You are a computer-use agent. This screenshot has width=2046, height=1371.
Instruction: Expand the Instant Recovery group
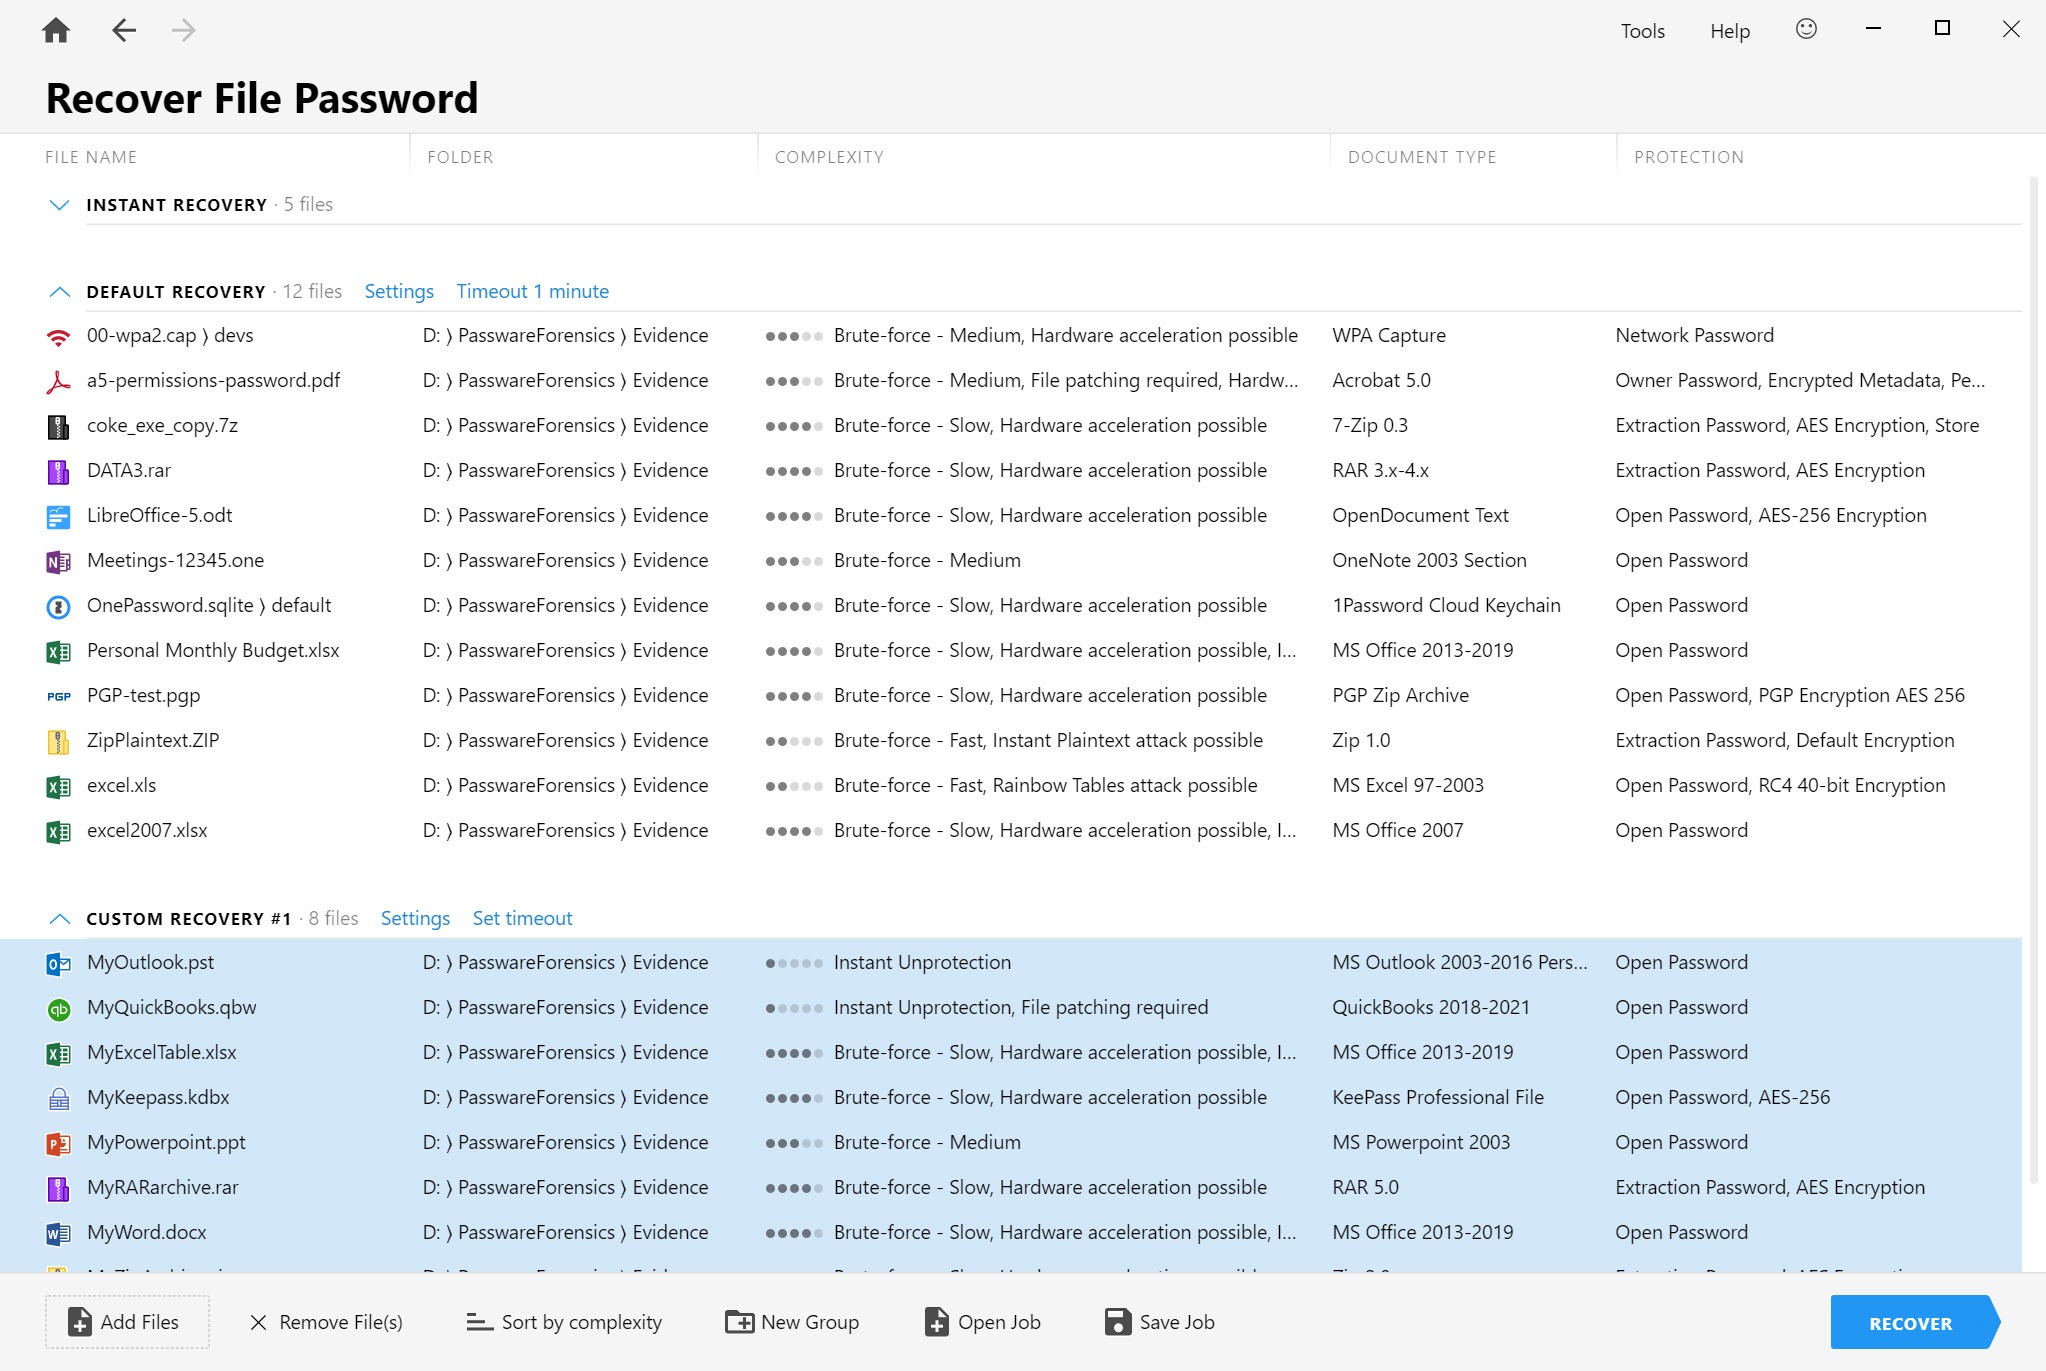coord(59,205)
